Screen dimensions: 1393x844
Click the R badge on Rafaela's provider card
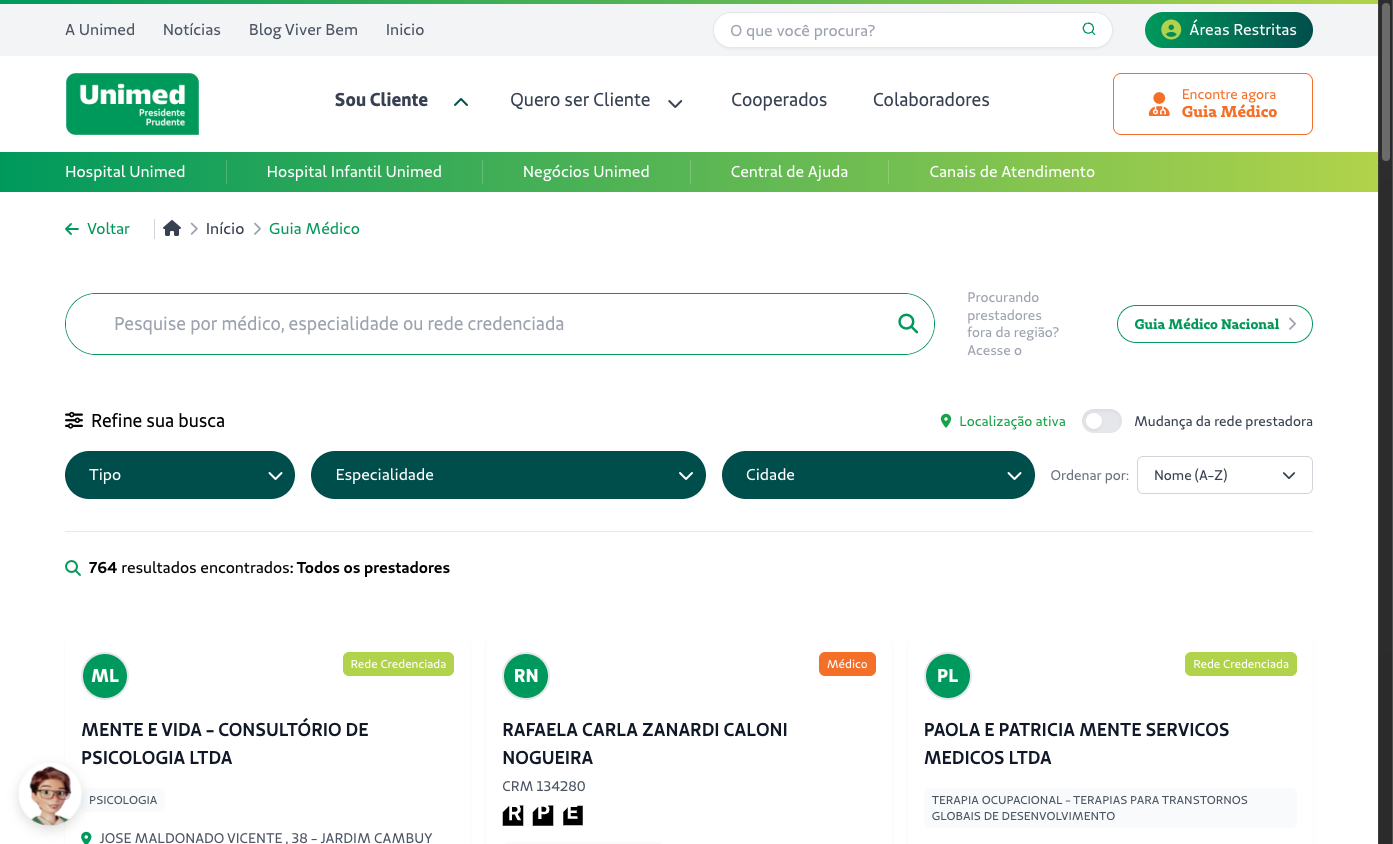tap(513, 815)
